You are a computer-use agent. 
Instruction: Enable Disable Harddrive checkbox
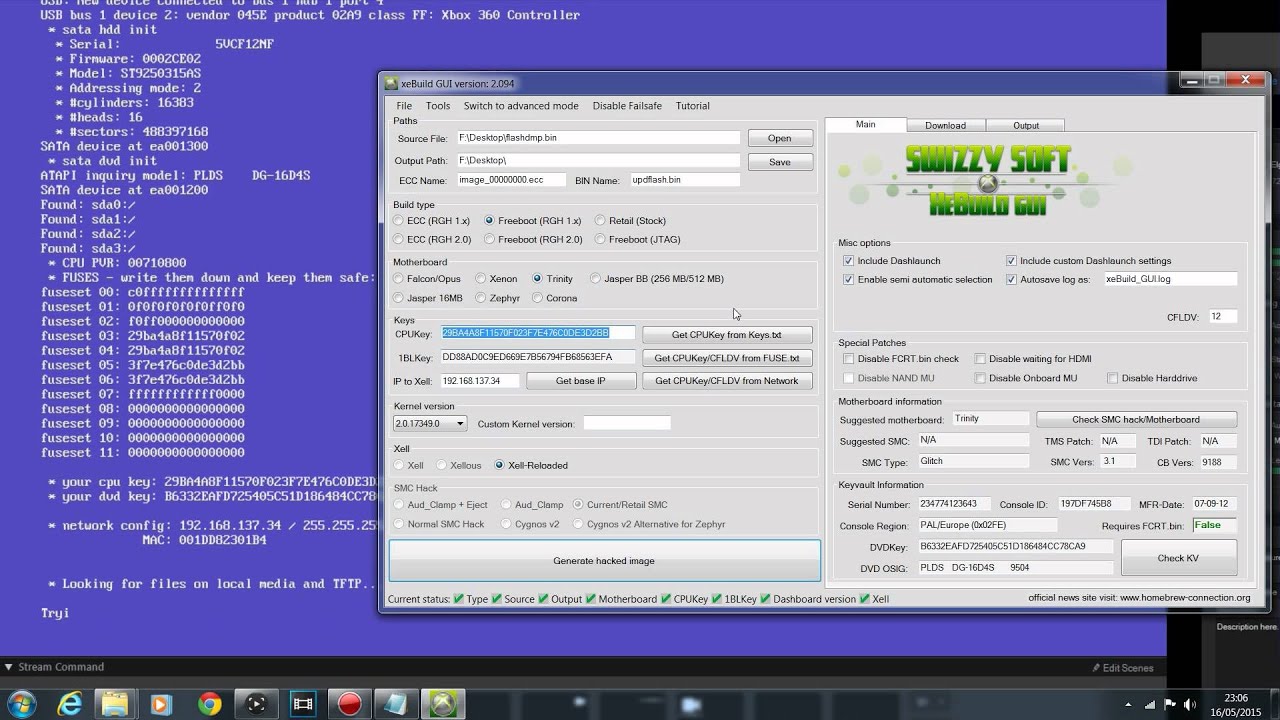pyautogui.click(x=1112, y=378)
